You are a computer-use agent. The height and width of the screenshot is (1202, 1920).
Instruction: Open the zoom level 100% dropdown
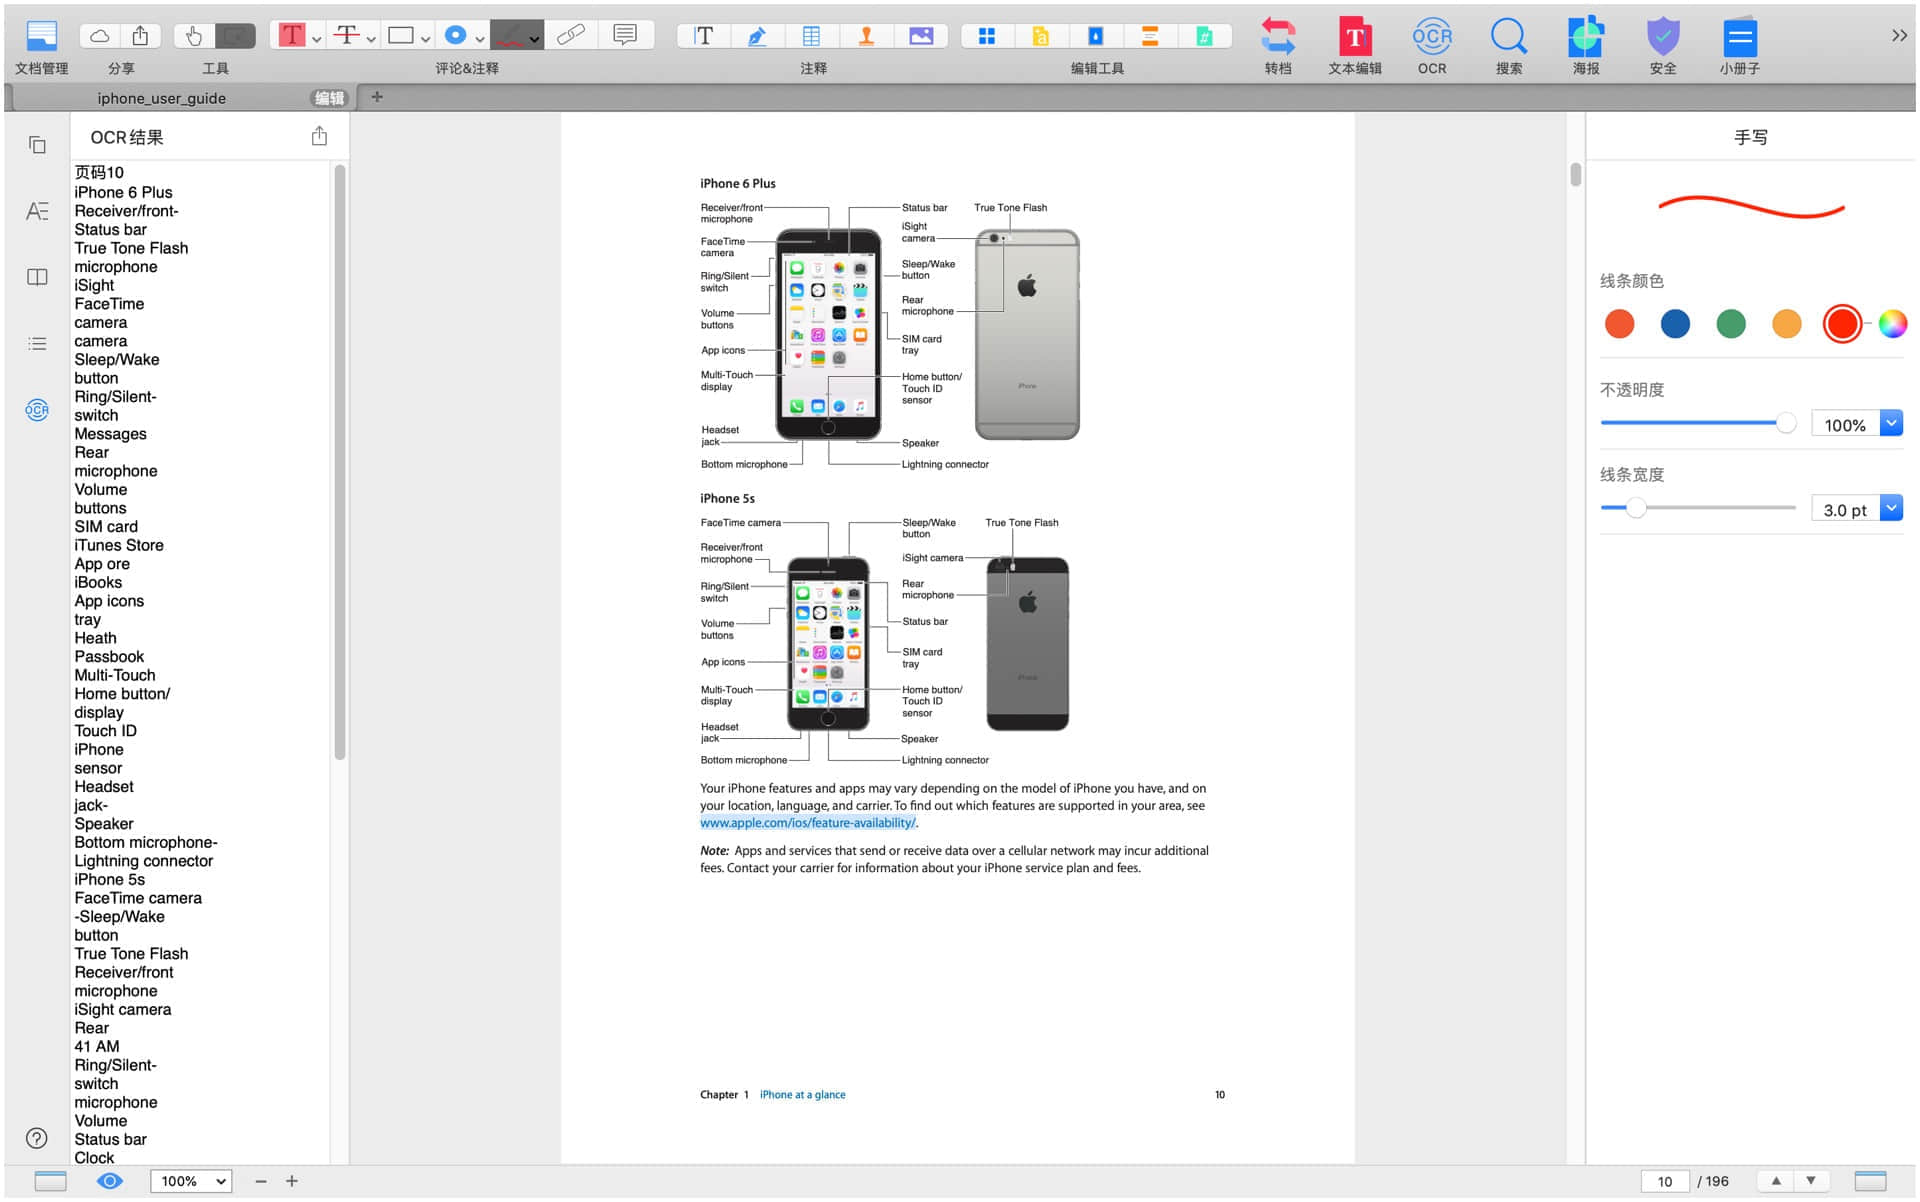point(191,1181)
